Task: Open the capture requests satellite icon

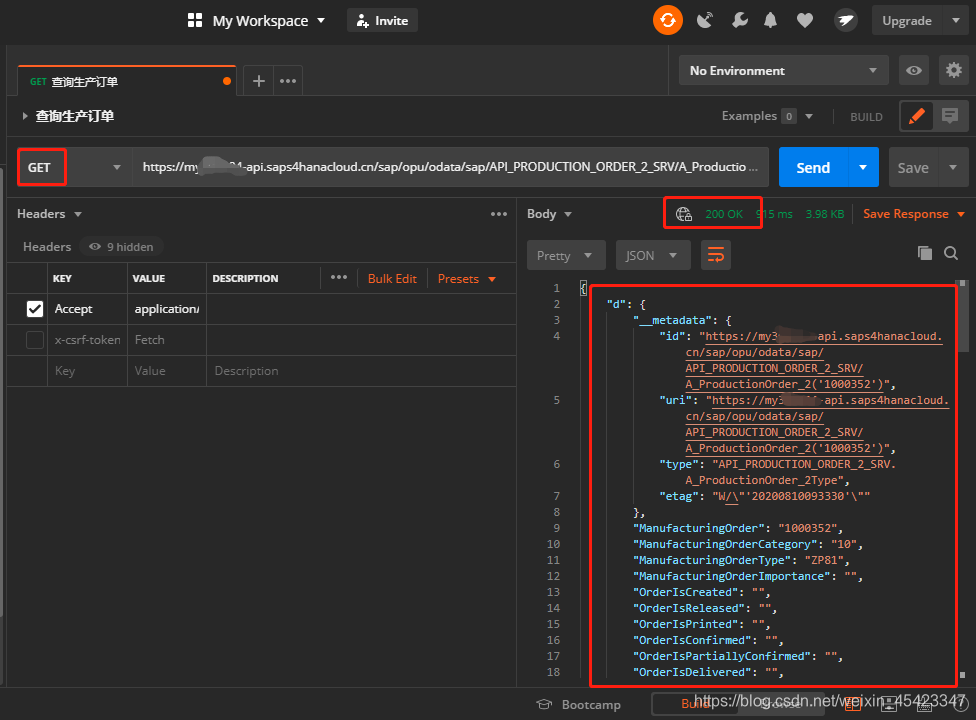Action: point(705,21)
